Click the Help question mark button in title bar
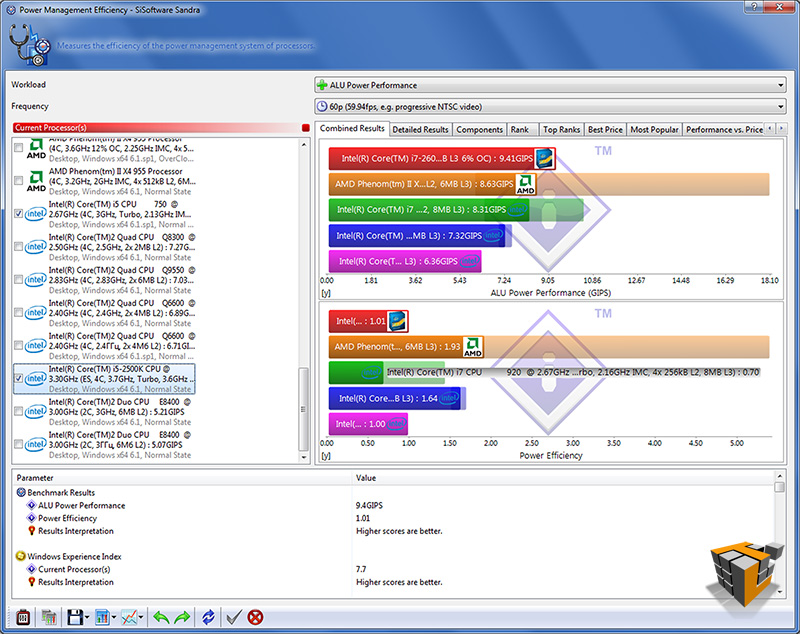Viewport: 800px width, 634px height. point(754,6)
